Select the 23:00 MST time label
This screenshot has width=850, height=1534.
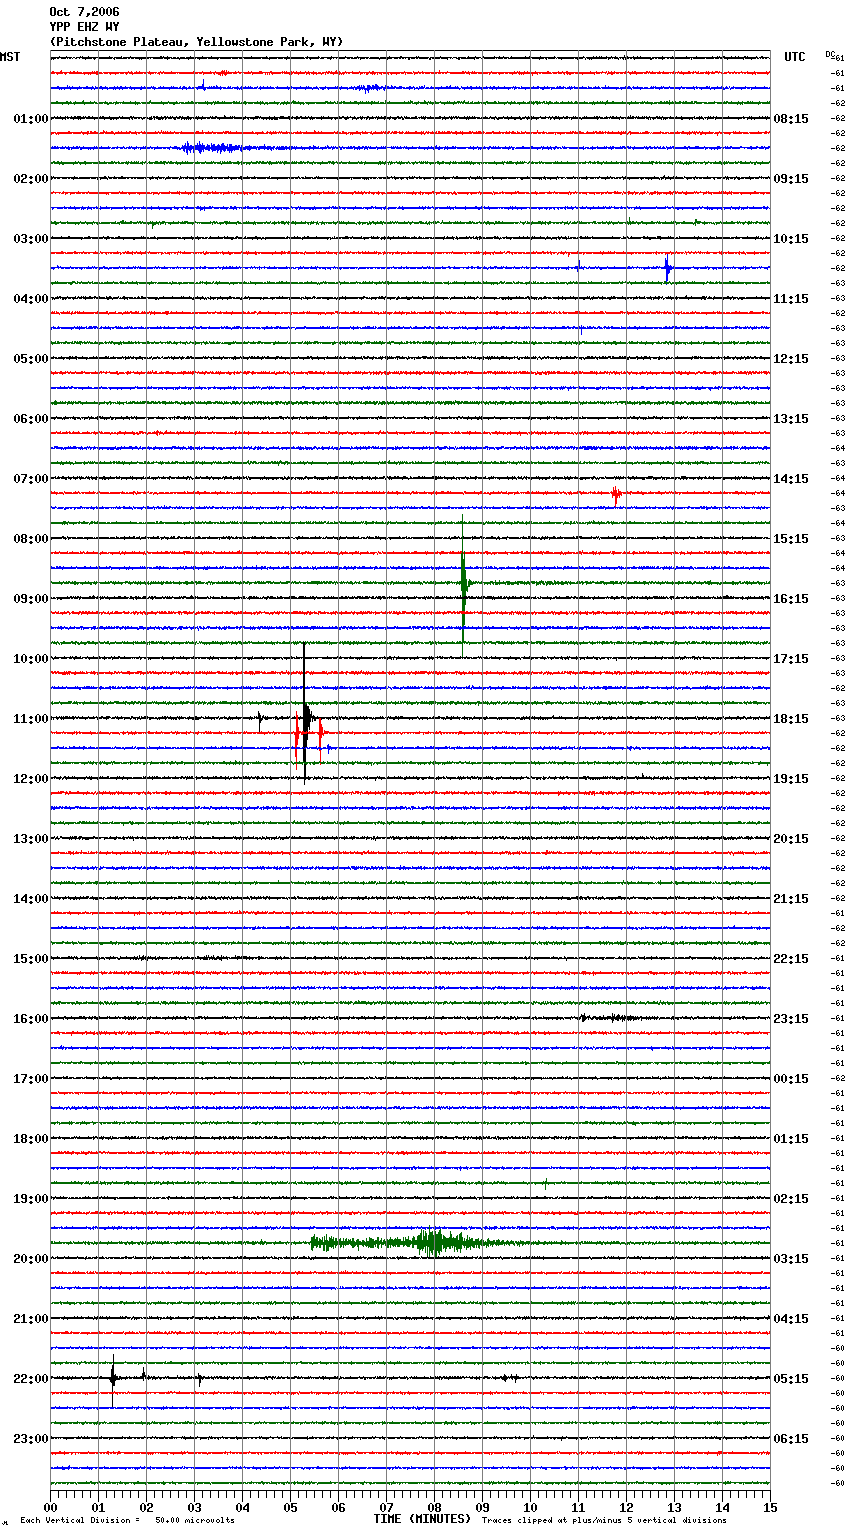30,1439
